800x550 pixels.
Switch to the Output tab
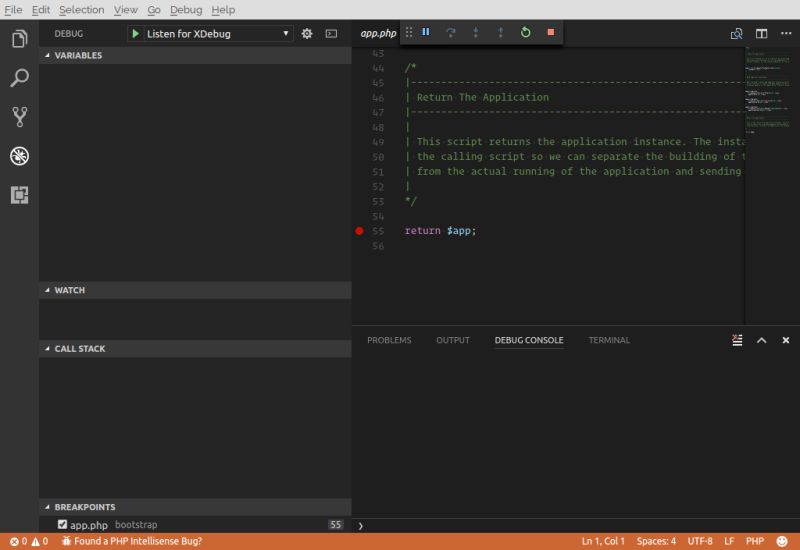[453, 340]
